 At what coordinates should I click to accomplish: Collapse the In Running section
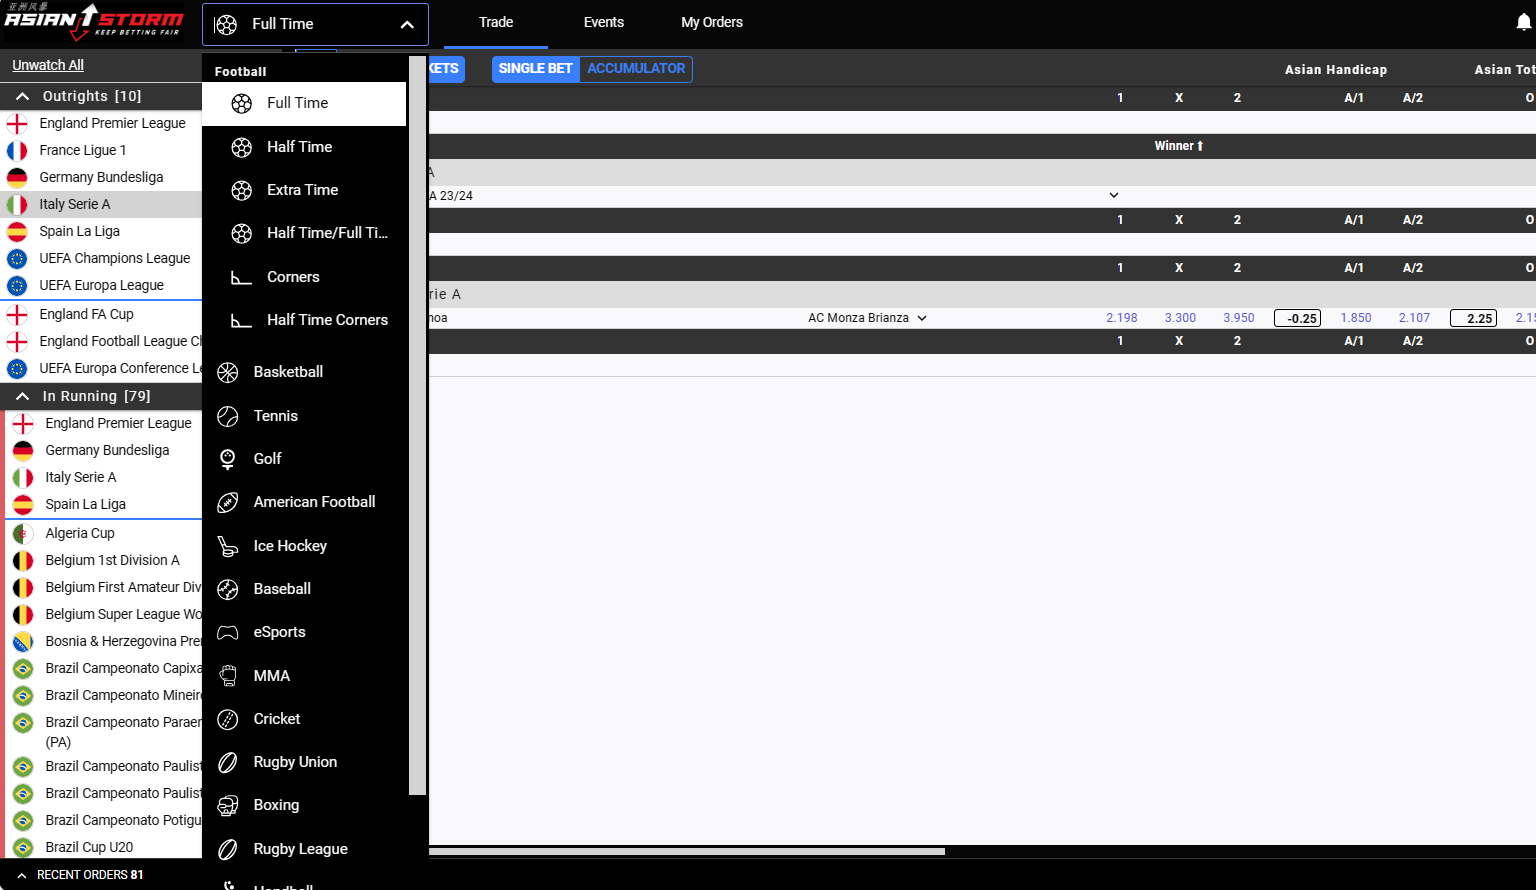22,396
